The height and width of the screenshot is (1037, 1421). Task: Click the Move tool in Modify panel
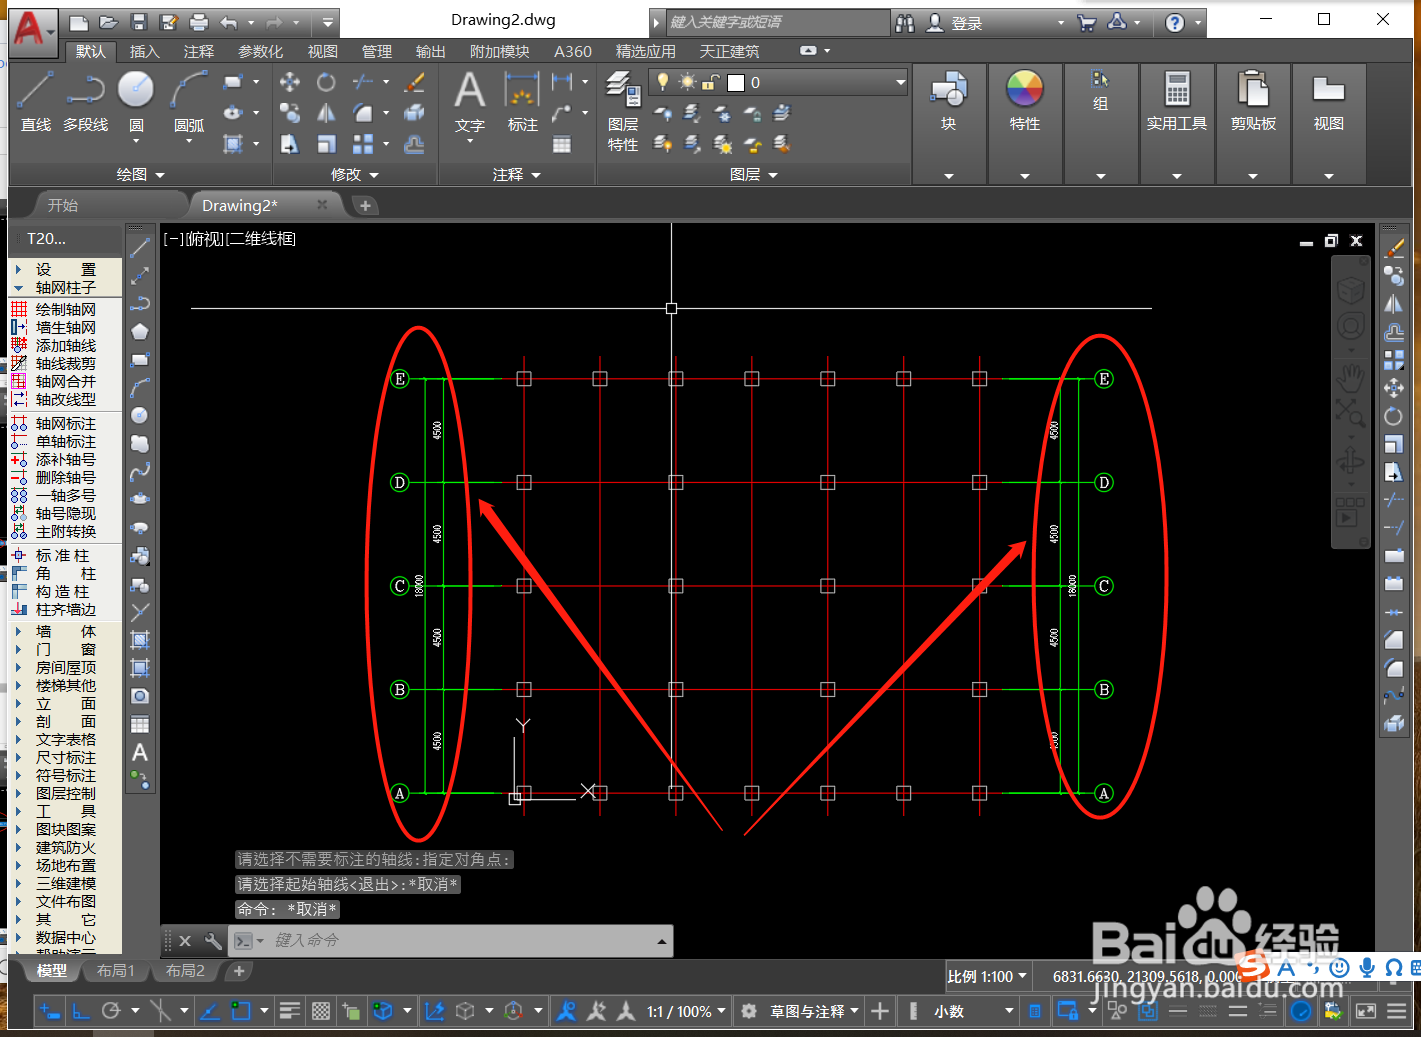[x=289, y=82]
